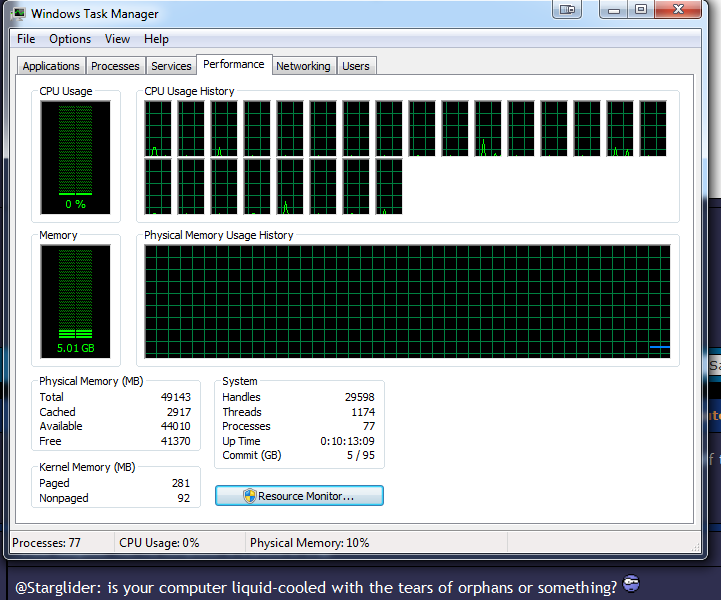Switch to the Users tab

point(356,66)
